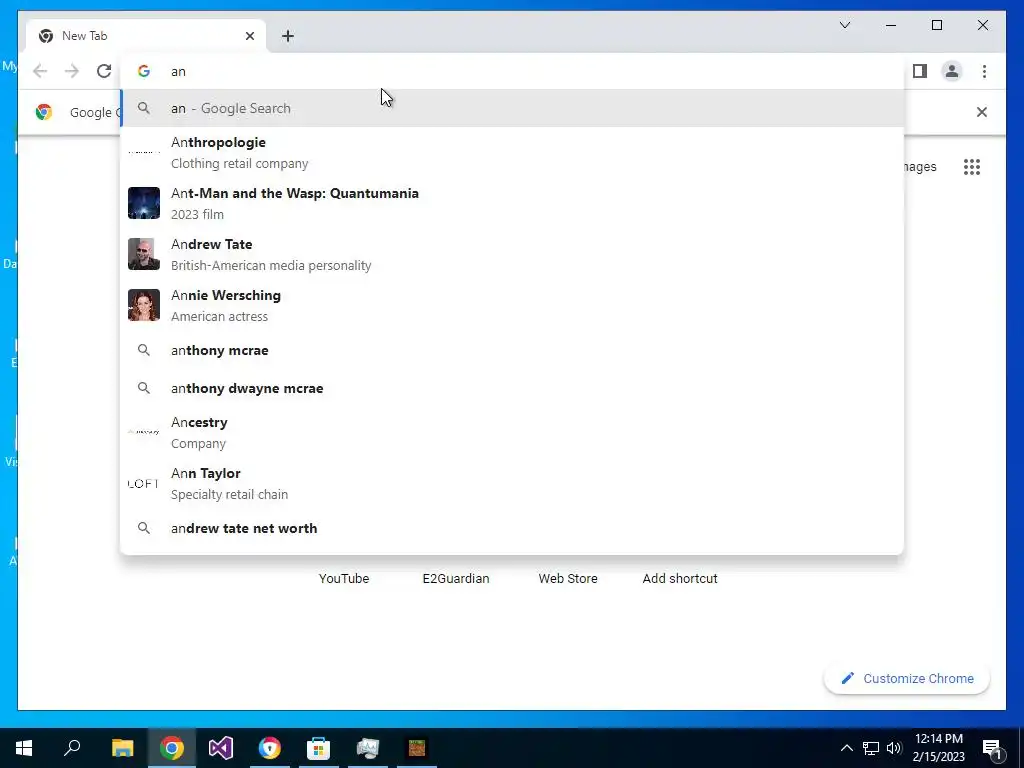Reload the current page

click(x=104, y=71)
